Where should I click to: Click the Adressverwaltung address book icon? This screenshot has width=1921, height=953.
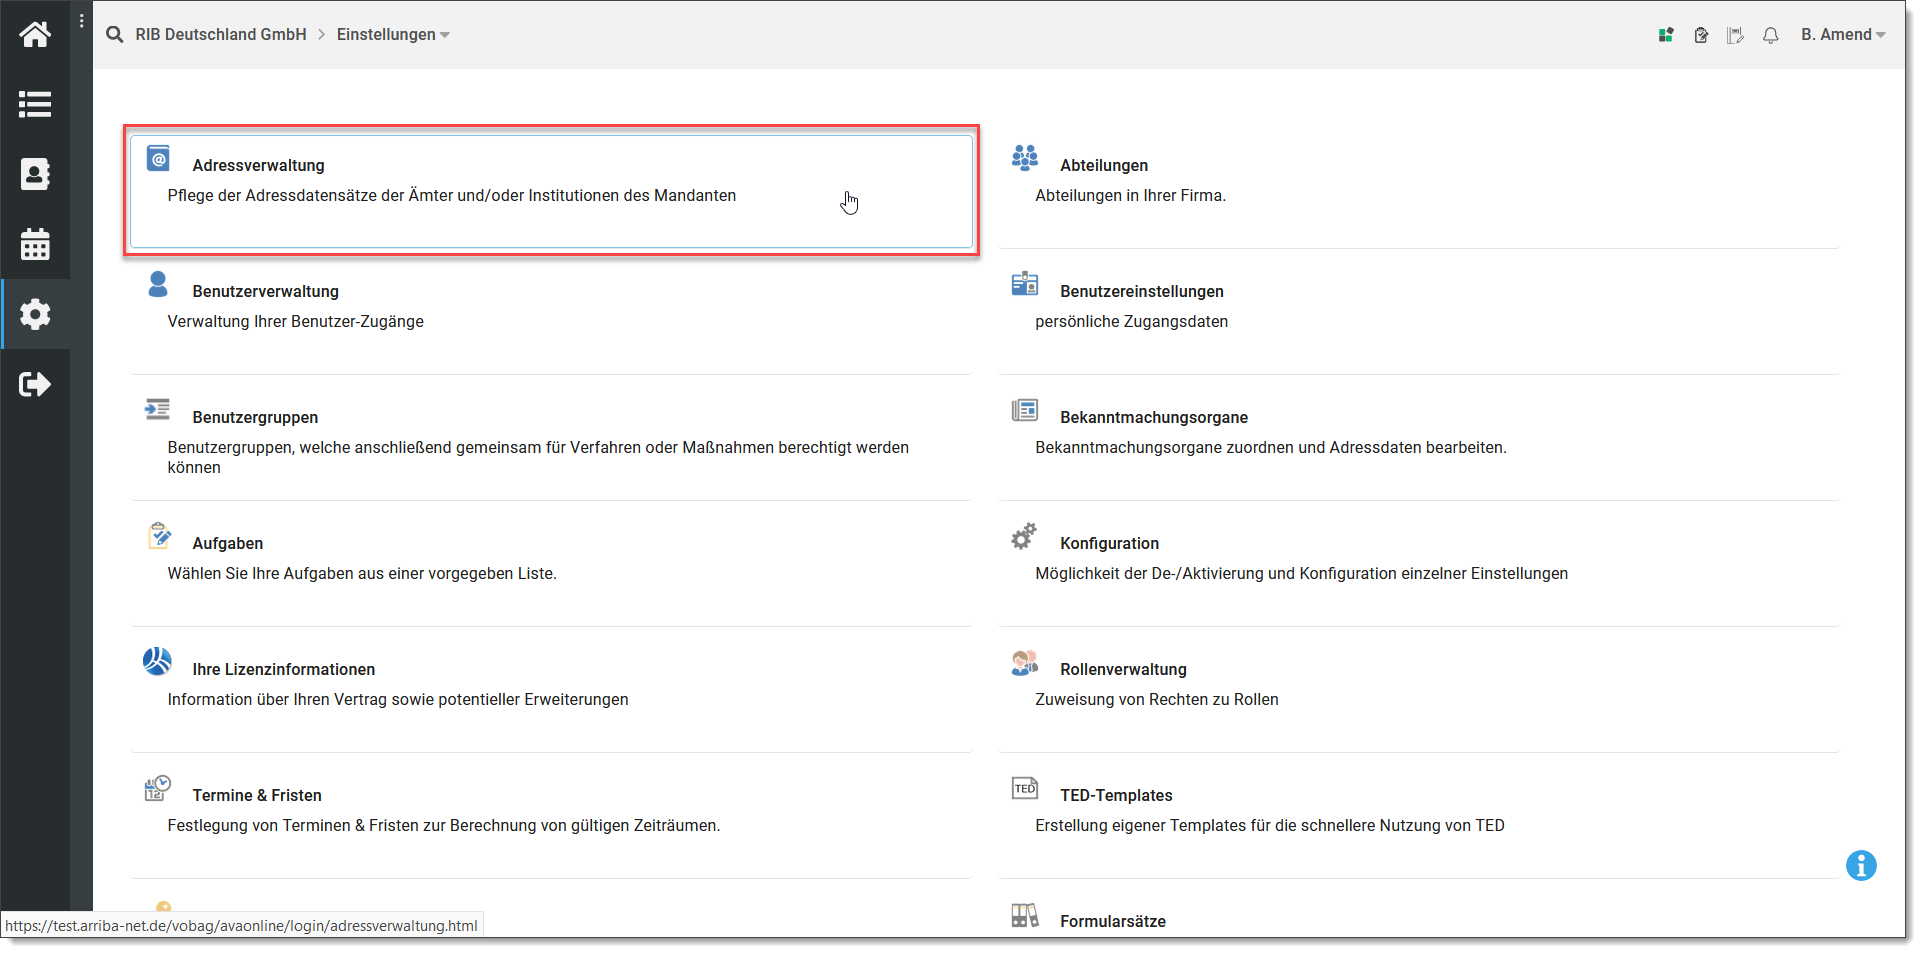click(x=158, y=158)
